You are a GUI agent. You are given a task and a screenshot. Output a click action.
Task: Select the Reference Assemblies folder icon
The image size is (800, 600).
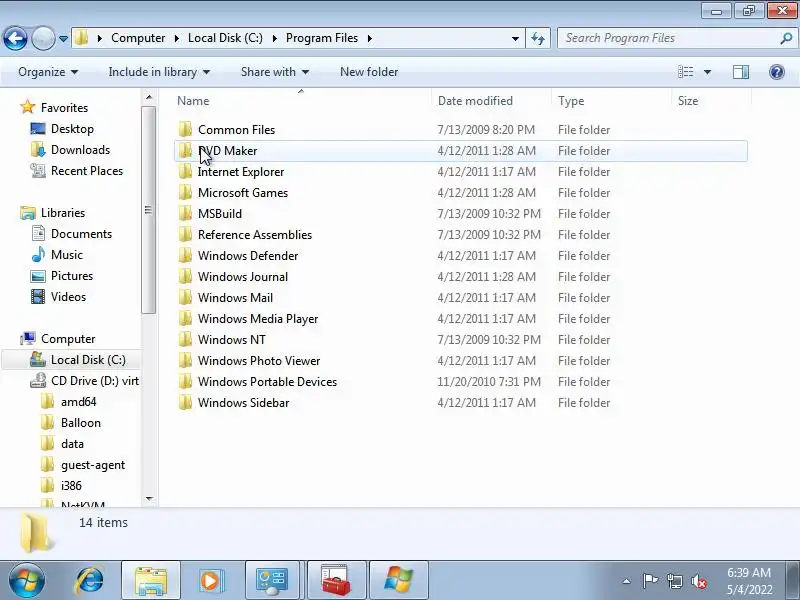point(185,235)
